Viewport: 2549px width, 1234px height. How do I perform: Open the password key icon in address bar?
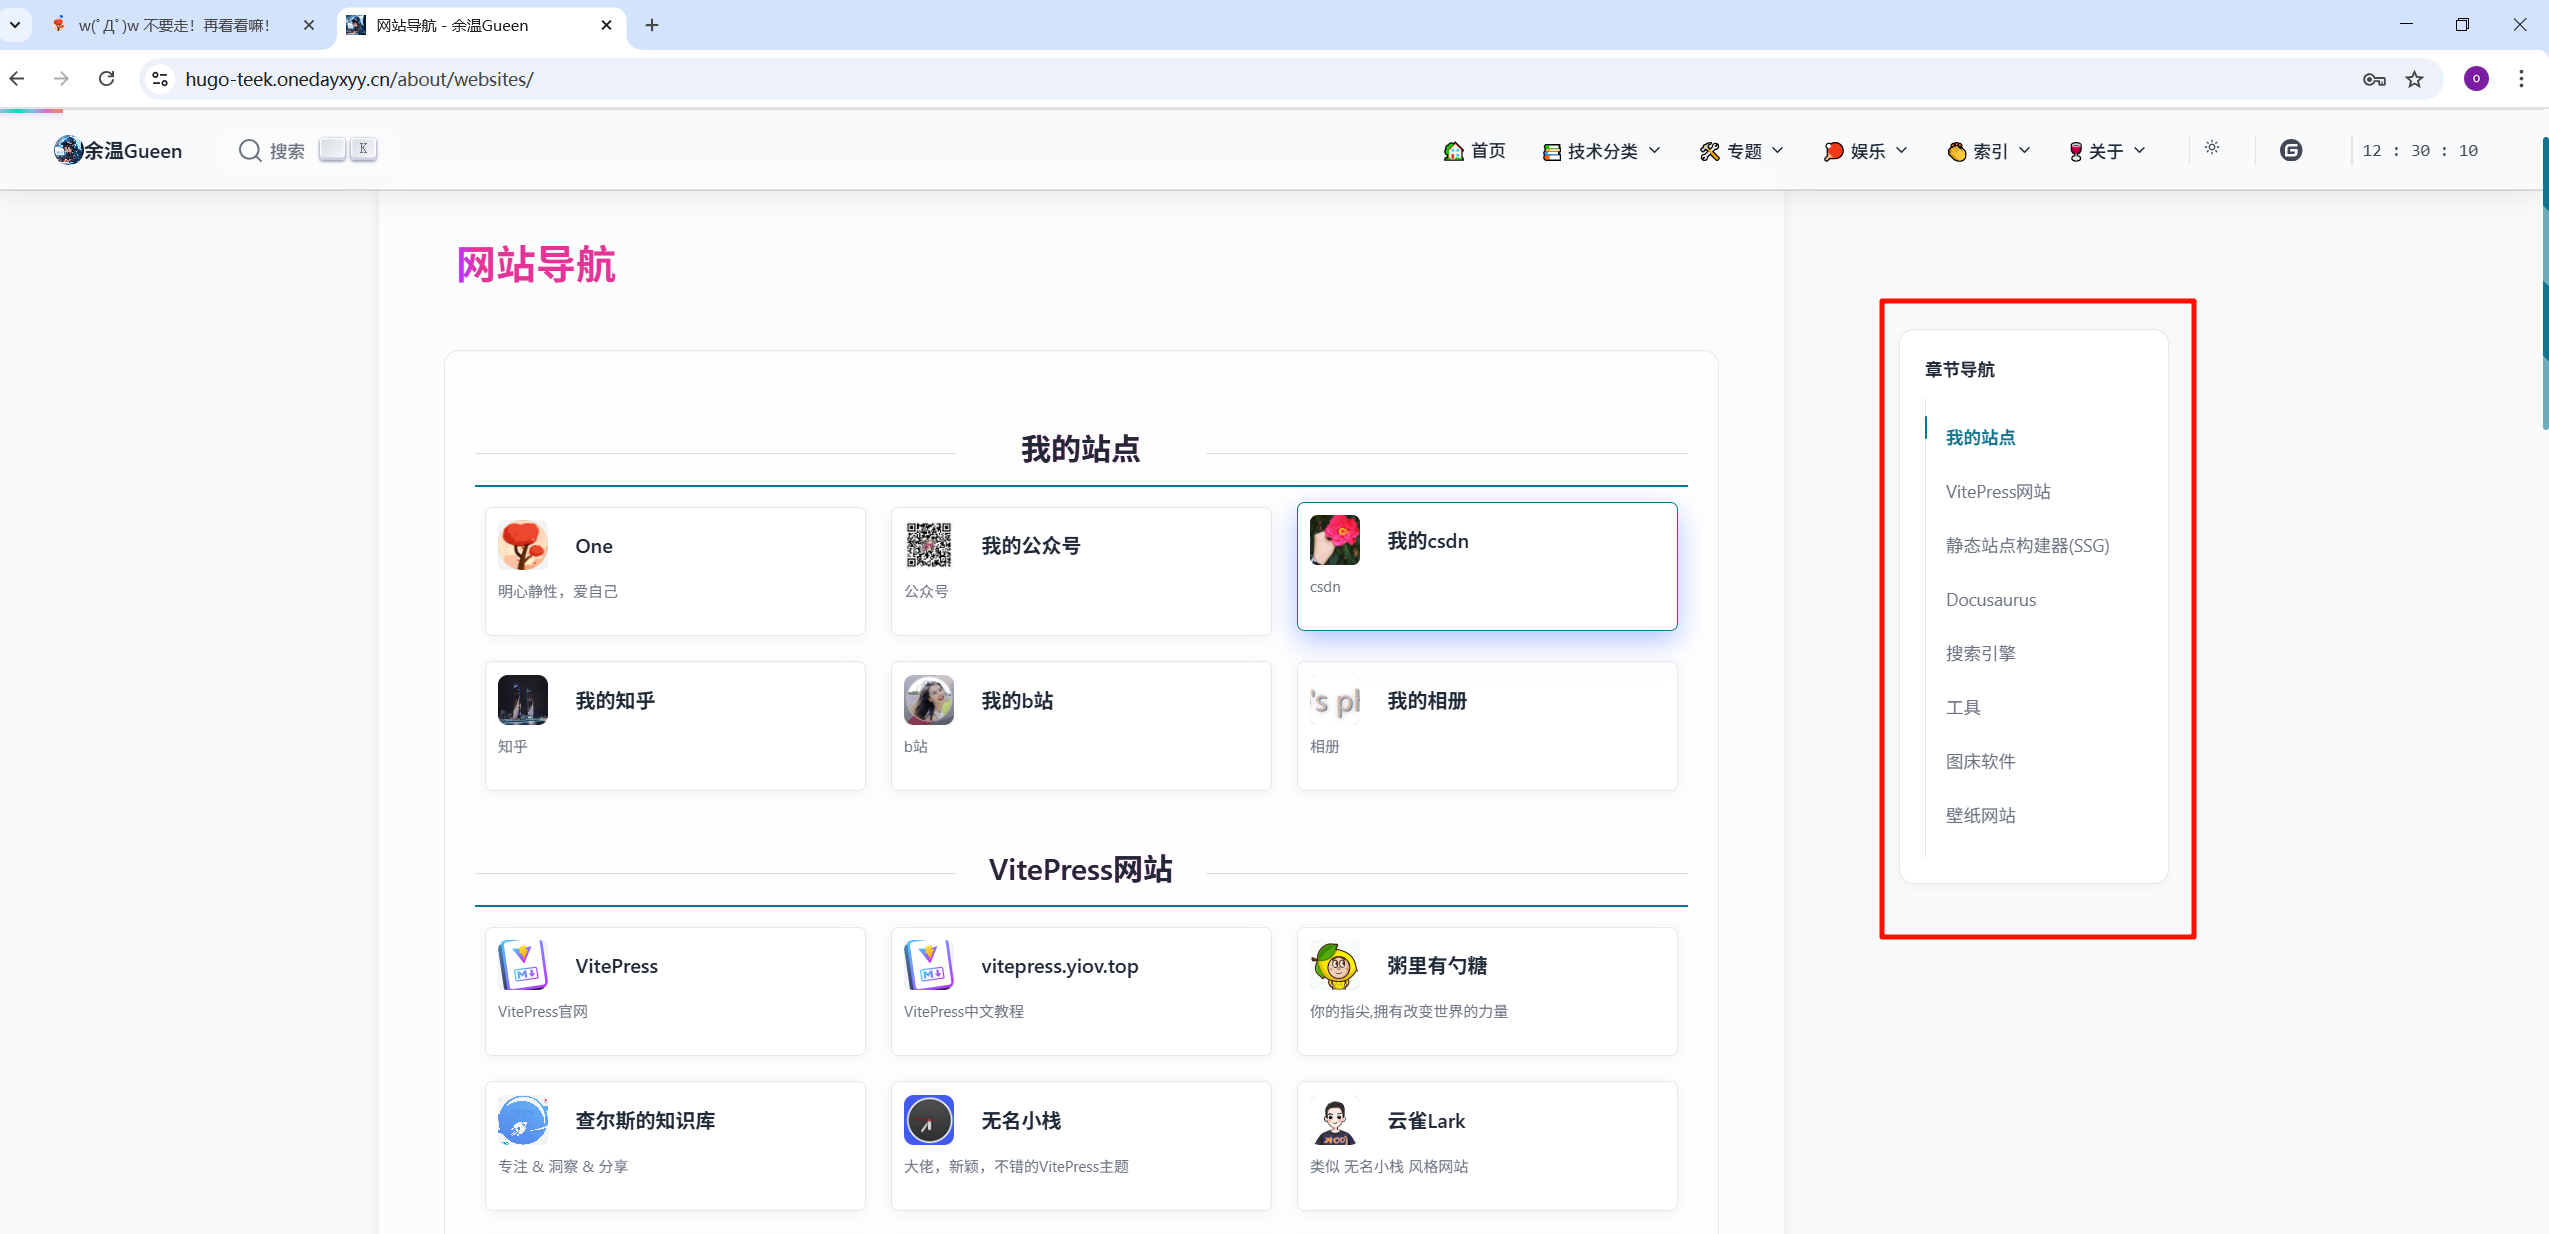[x=2374, y=79]
